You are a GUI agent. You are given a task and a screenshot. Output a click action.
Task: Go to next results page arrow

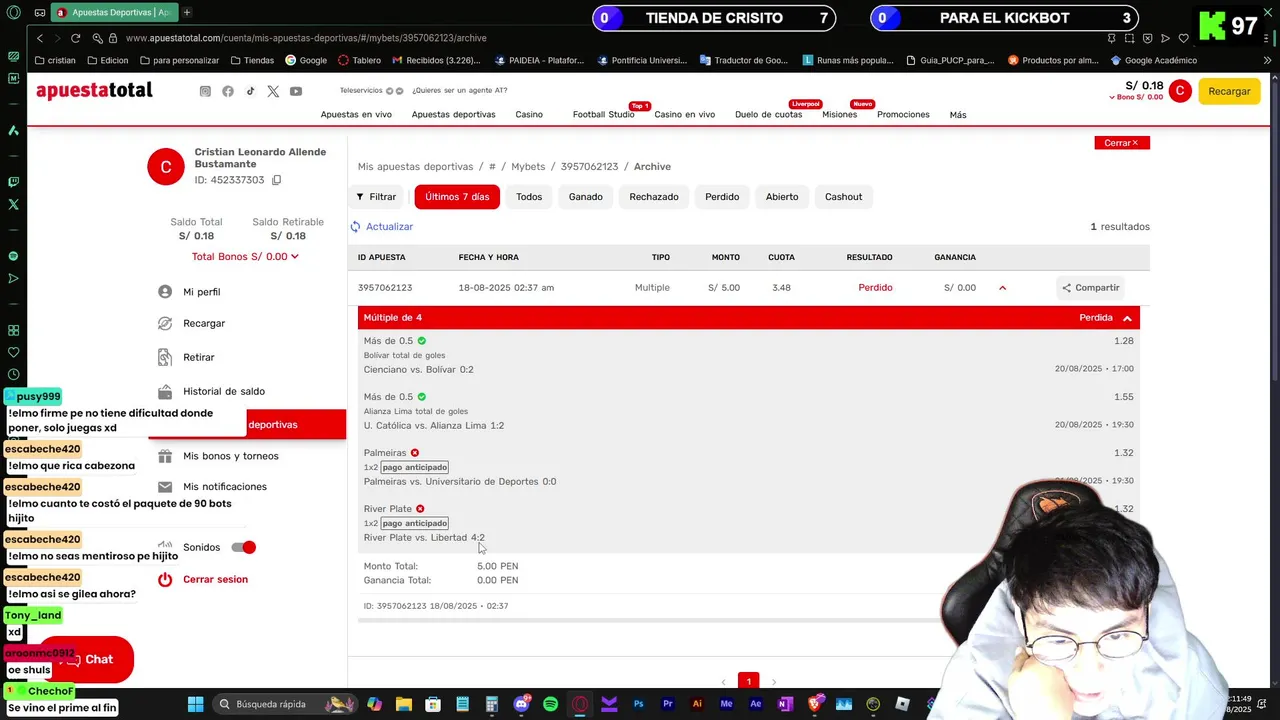pos(773,682)
